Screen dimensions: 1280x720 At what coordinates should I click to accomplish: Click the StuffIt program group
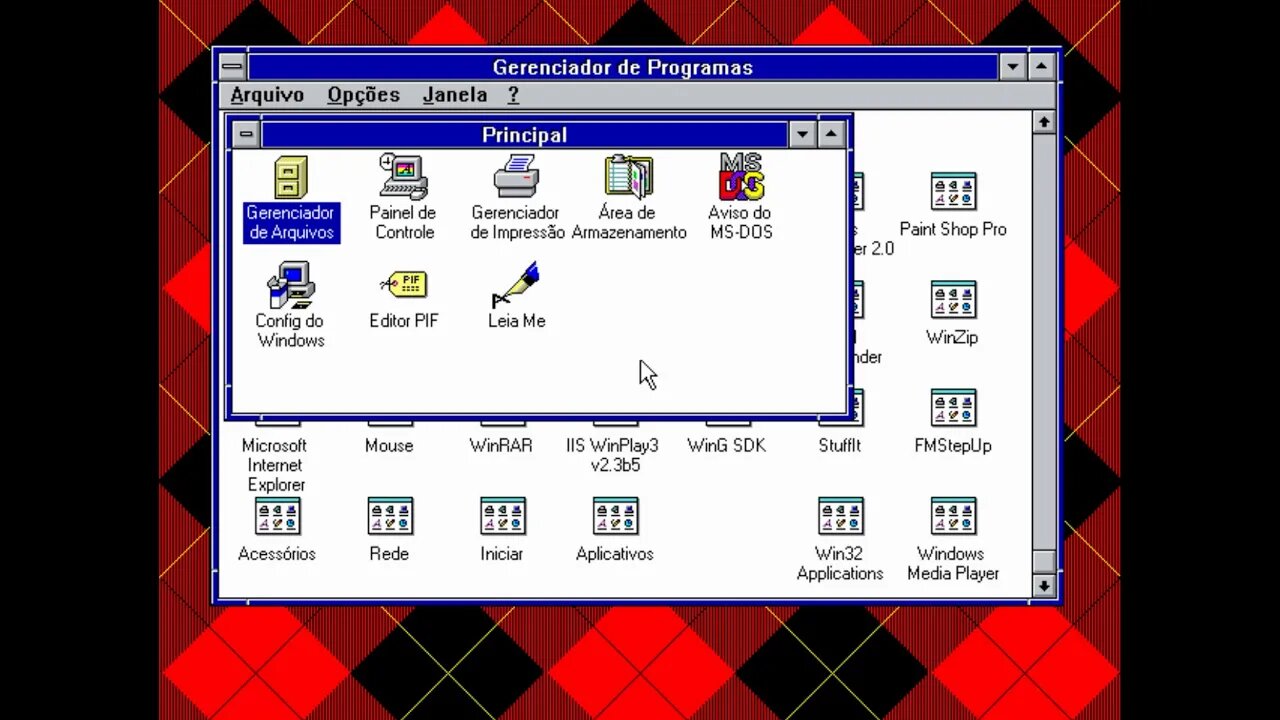click(x=840, y=445)
